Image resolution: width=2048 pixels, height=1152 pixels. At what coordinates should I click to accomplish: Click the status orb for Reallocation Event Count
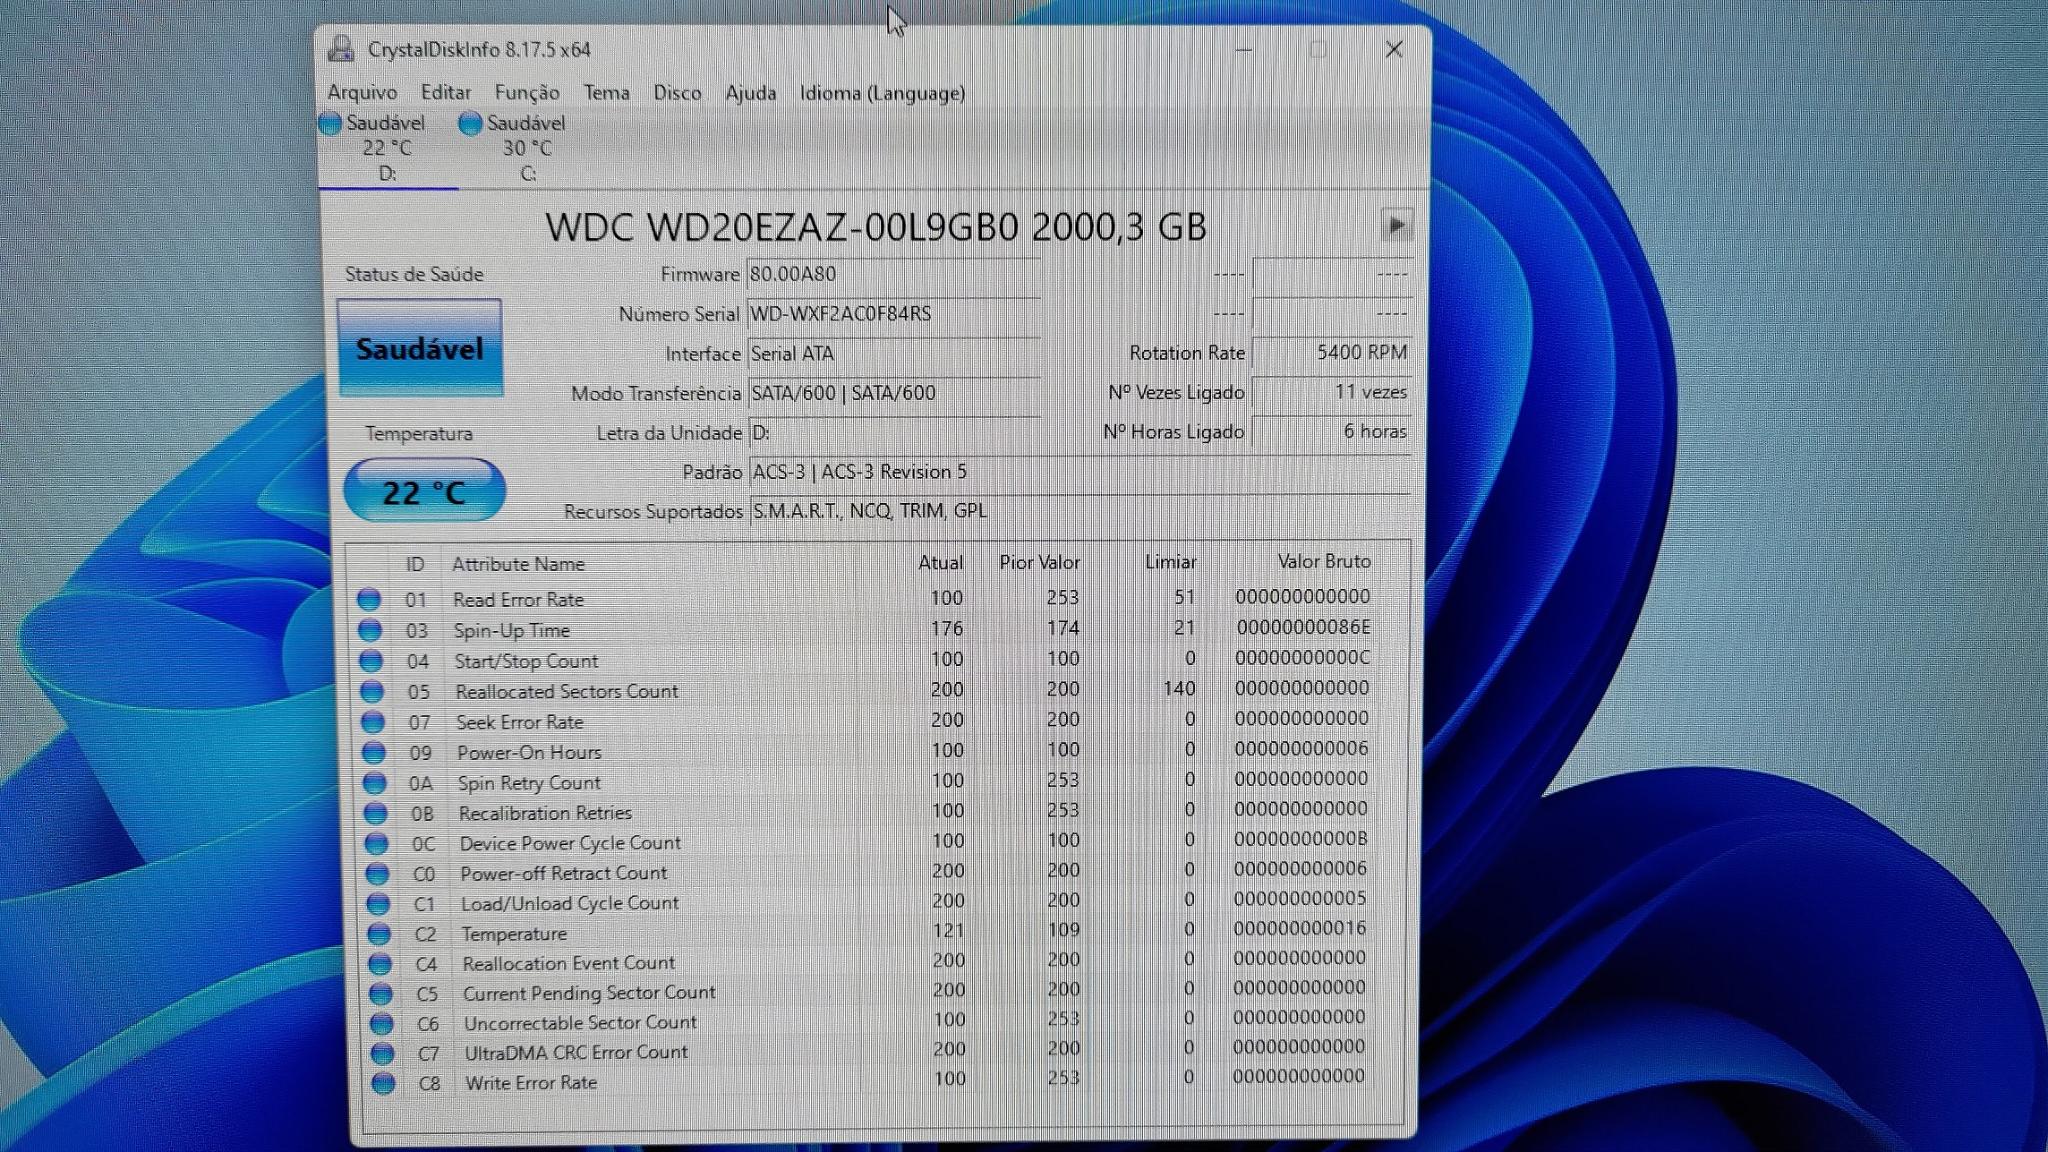(380, 964)
